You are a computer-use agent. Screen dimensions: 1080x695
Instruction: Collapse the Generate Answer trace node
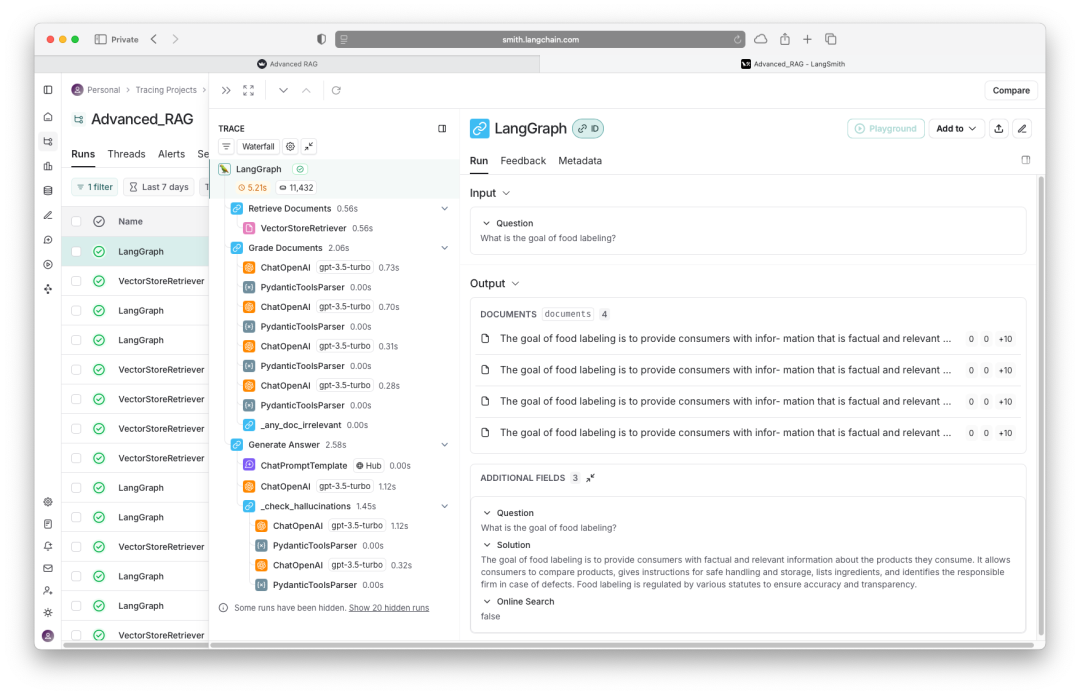(x=445, y=445)
